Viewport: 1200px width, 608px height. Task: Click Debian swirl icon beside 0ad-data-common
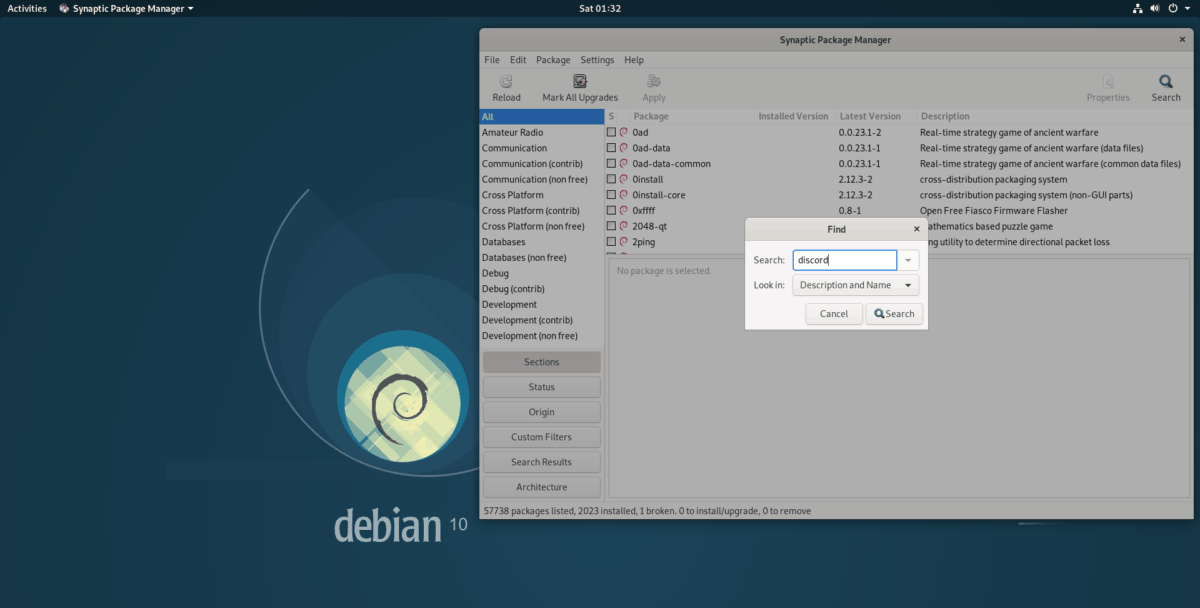(x=624, y=164)
